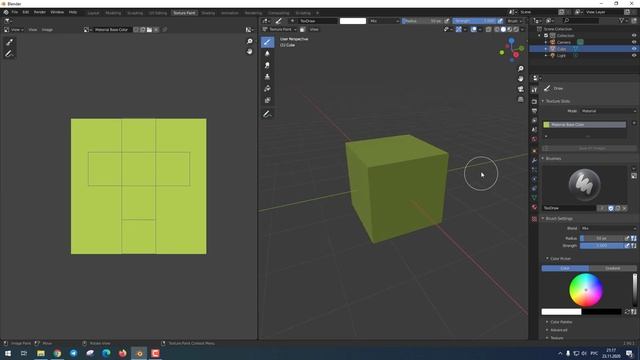The image size is (640, 360).
Task: Switch orthographic/perspective grid icon in viewport
Action: [520, 99]
